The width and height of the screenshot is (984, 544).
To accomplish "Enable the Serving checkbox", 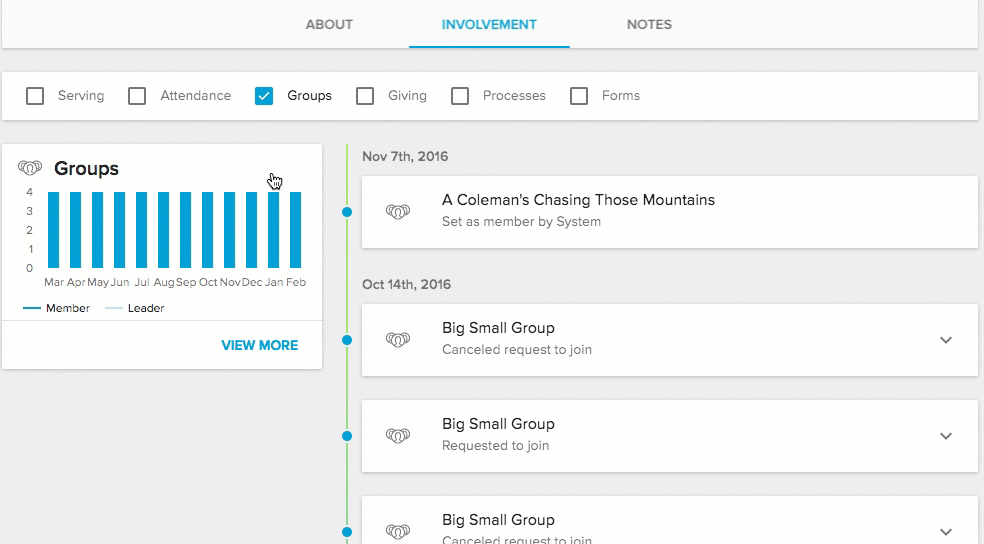I will [35, 96].
